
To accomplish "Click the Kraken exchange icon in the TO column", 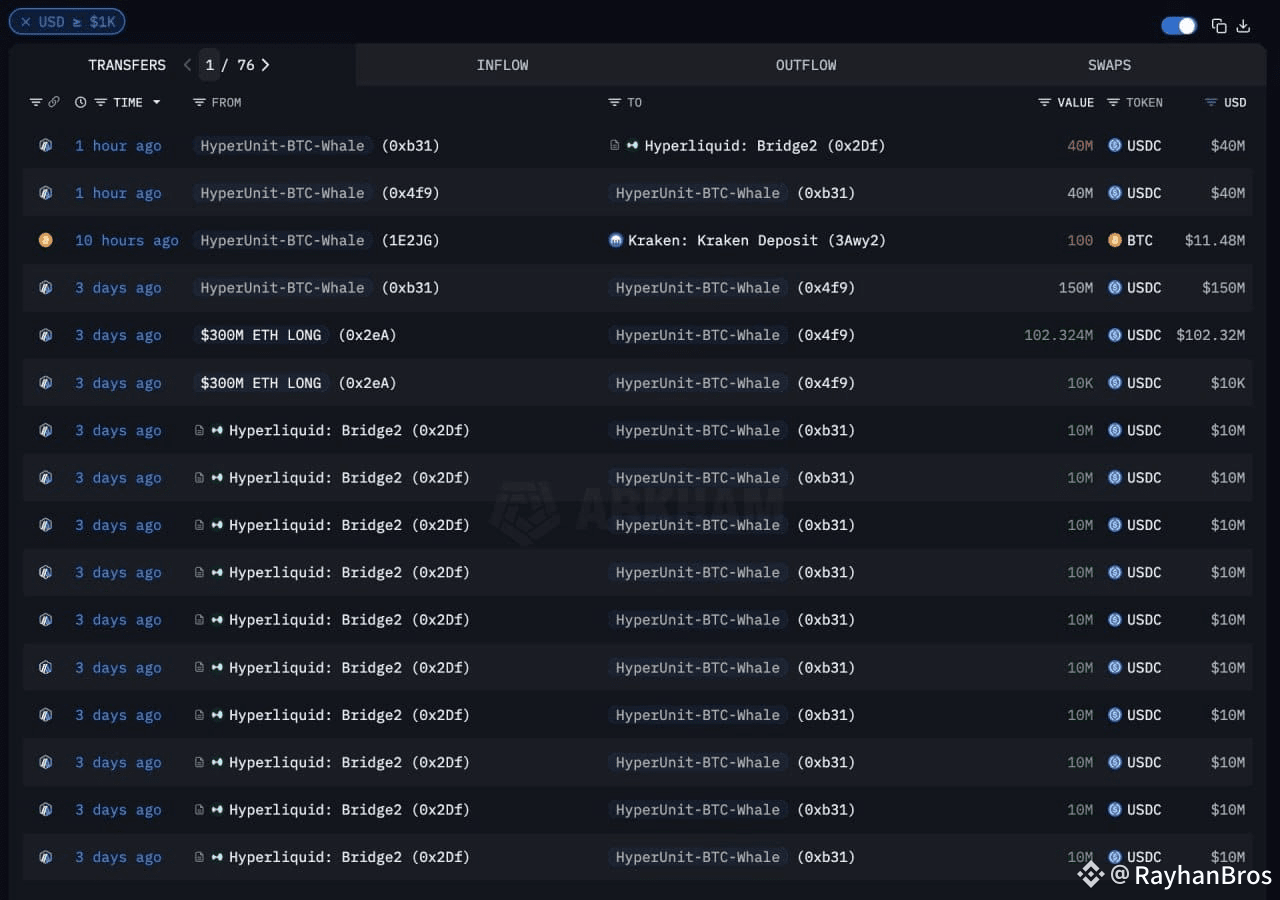I will pyautogui.click(x=615, y=240).
